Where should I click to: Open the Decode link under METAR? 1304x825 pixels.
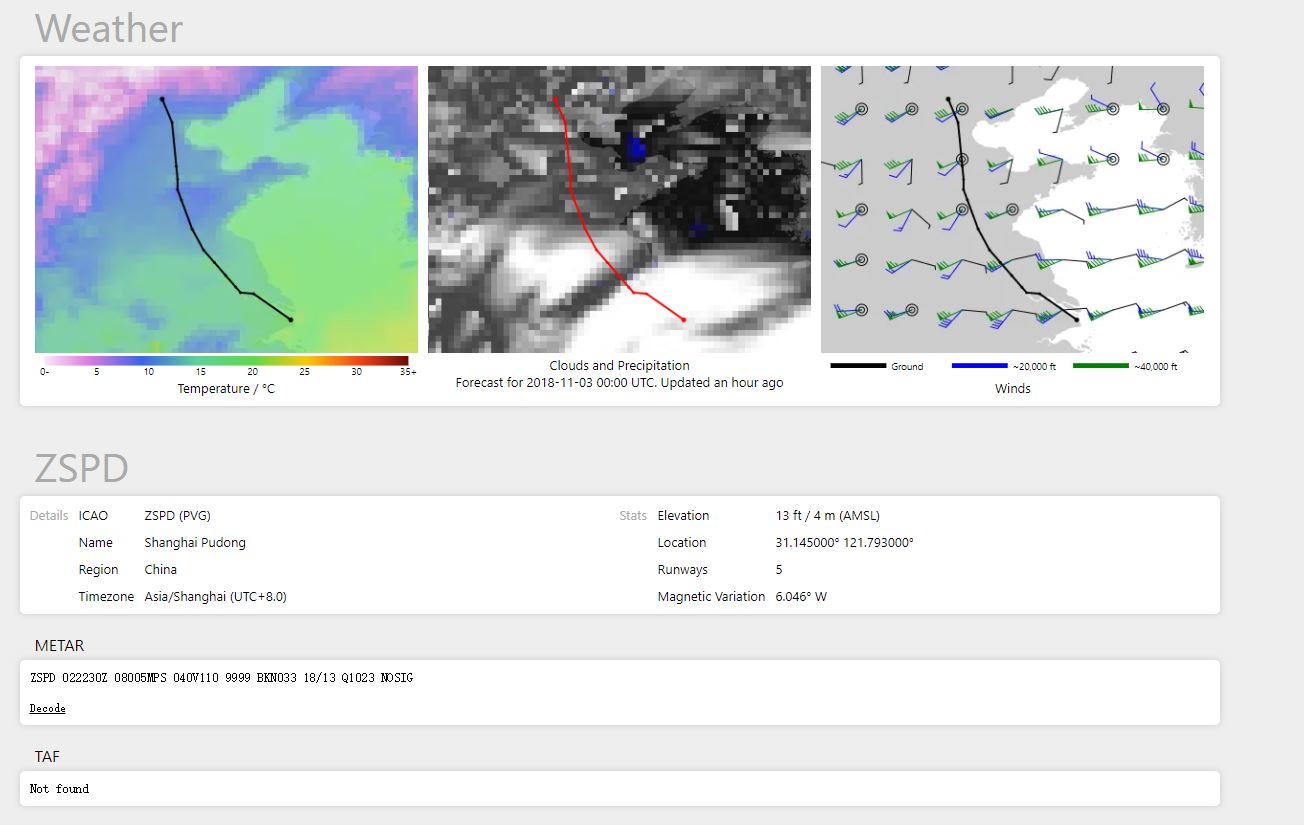(x=47, y=708)
